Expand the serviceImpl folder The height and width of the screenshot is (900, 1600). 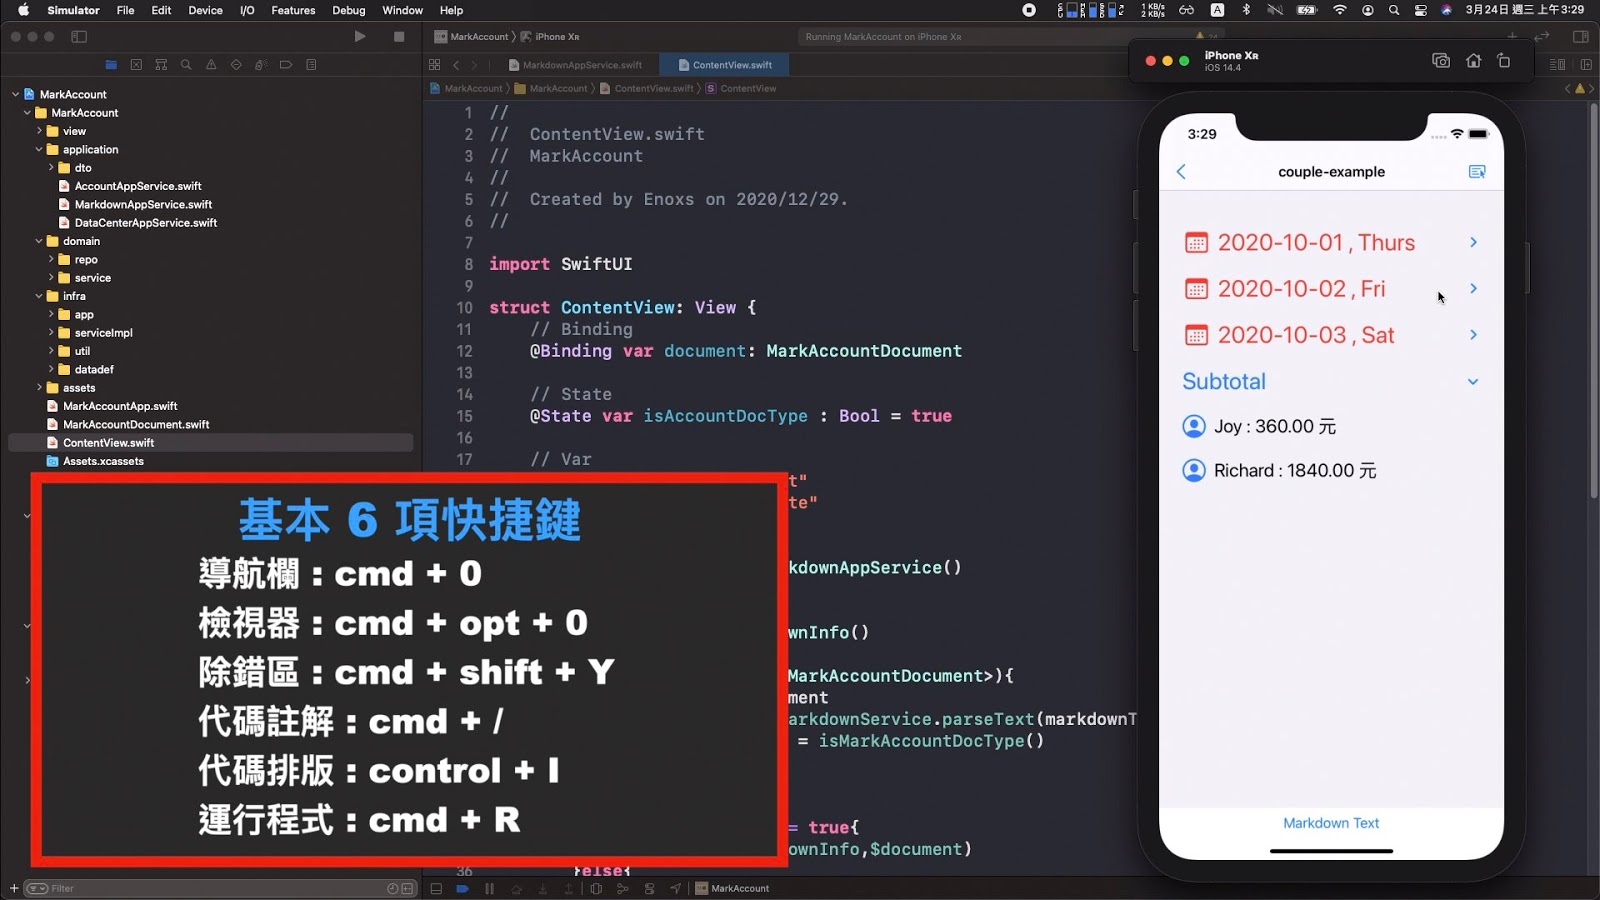click(x=51, y=333)
